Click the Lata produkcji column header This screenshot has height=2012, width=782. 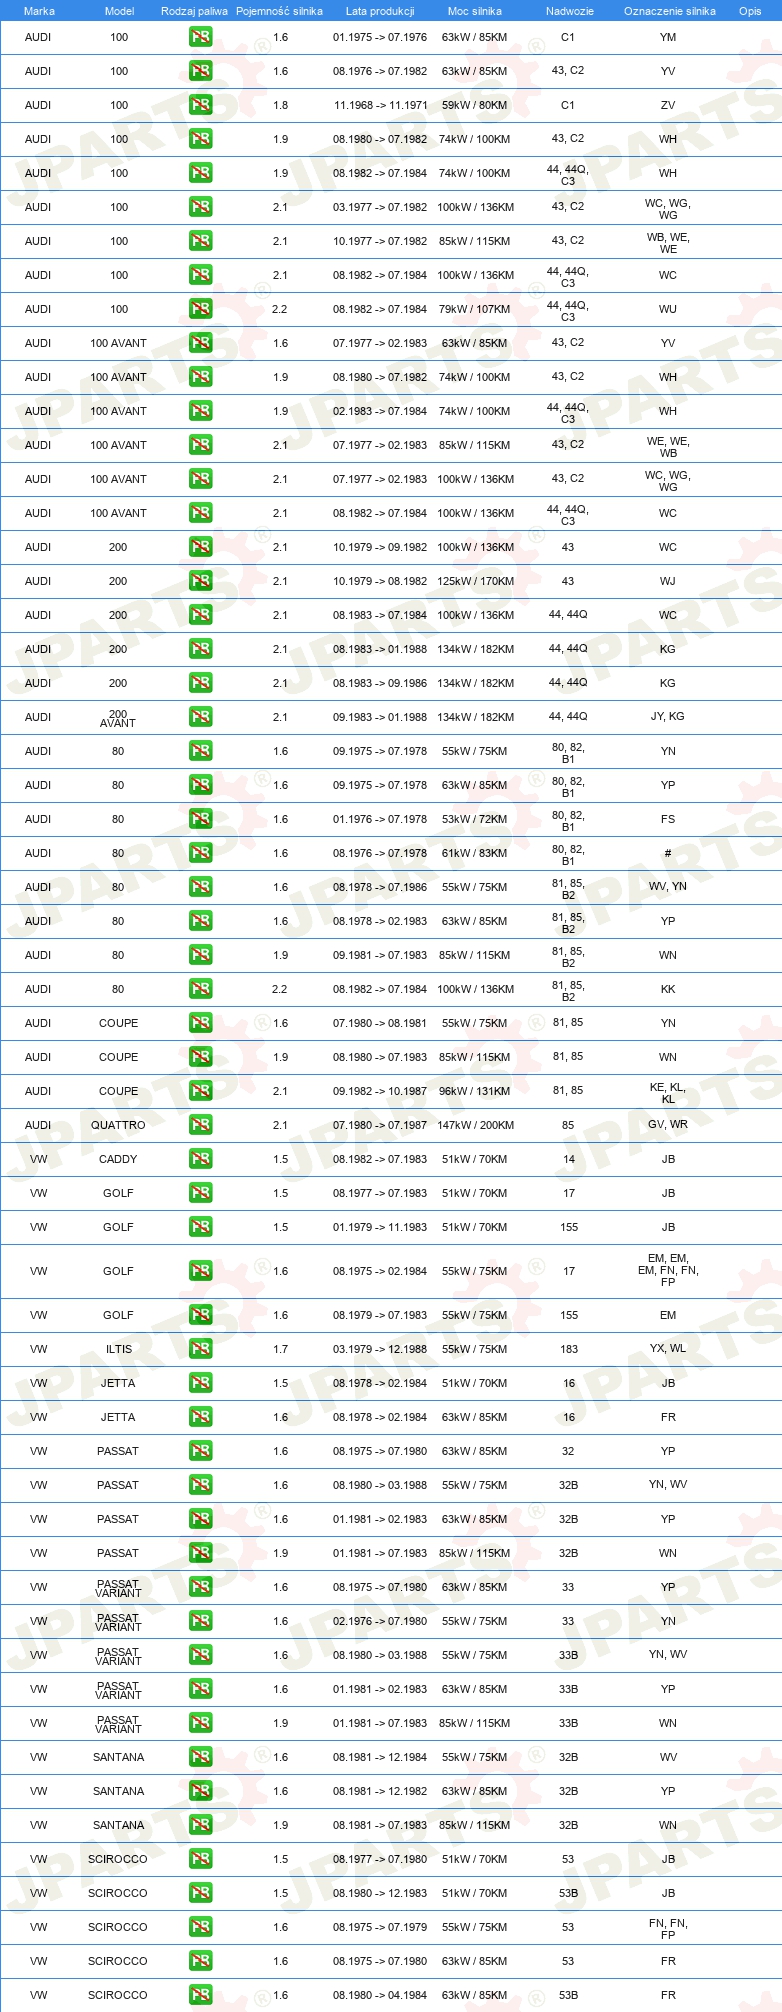pyautogui.click(x=380, y=11)
